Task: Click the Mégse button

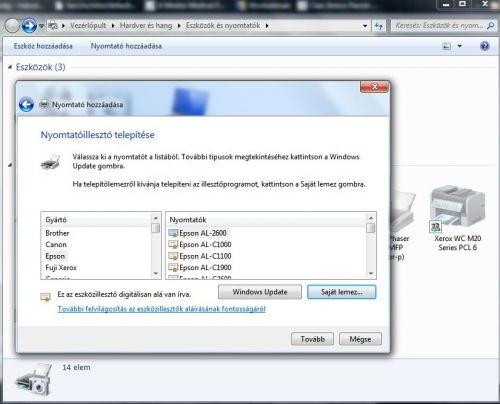Action: click(x=360, y=339)
